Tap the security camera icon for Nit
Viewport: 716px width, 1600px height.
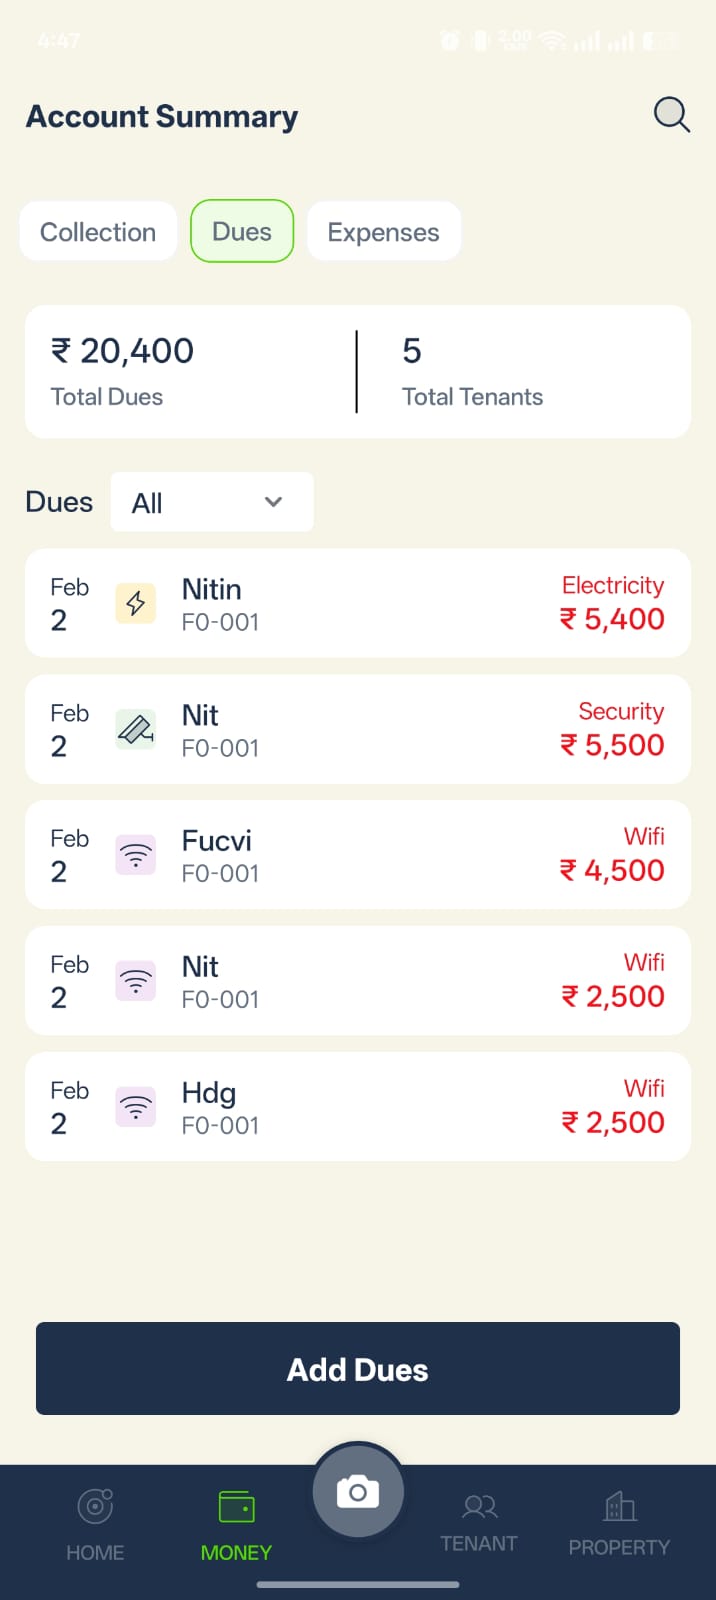pyautogui.click(x=136, y=729)
